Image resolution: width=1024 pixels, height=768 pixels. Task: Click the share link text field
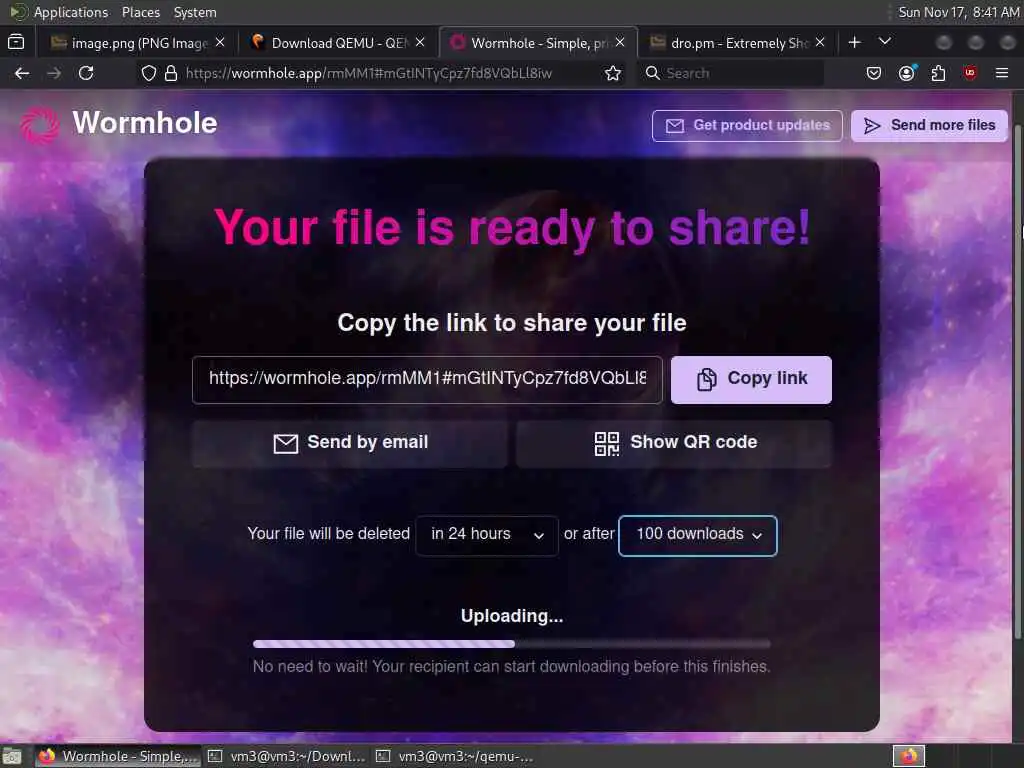click(427, 379)
